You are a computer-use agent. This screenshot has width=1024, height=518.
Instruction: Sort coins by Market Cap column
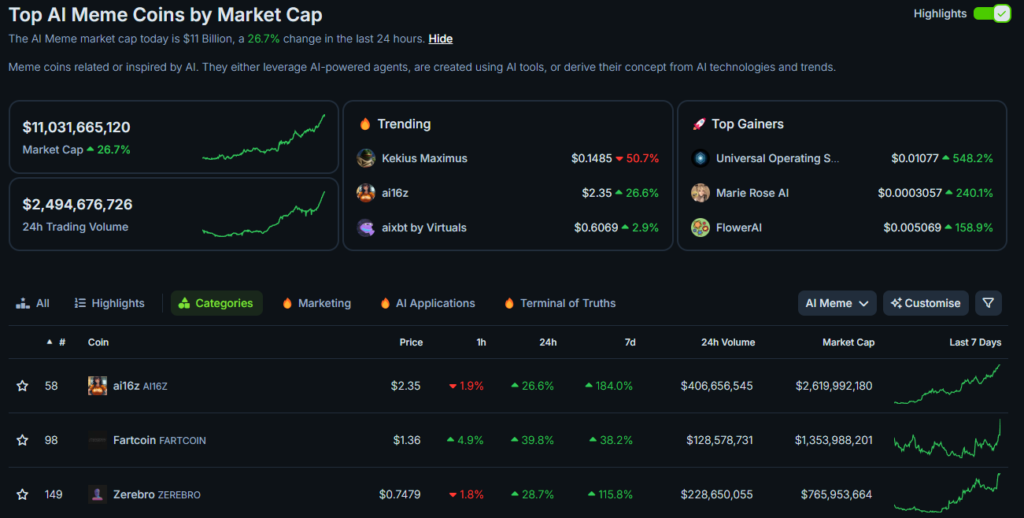coord(848,342)
